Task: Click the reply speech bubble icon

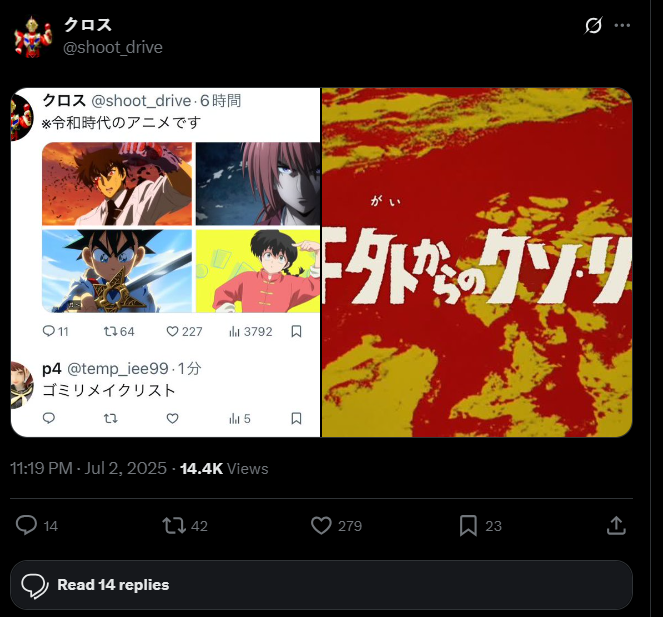Action: click(26, 525)
